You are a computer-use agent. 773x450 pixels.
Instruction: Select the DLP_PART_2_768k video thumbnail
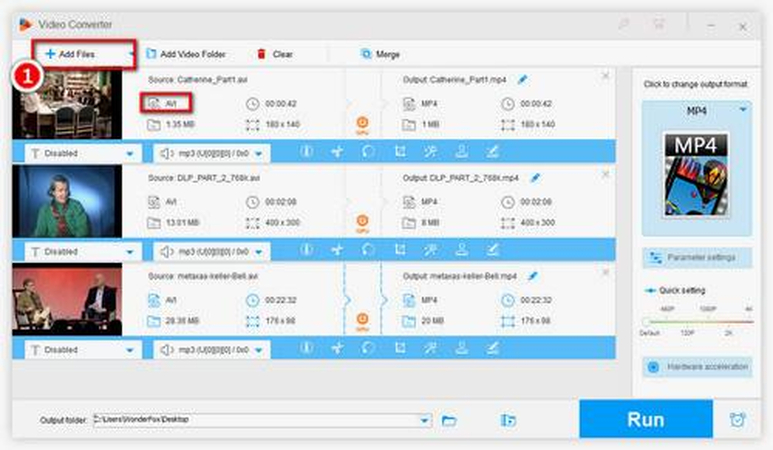point(67,201)
